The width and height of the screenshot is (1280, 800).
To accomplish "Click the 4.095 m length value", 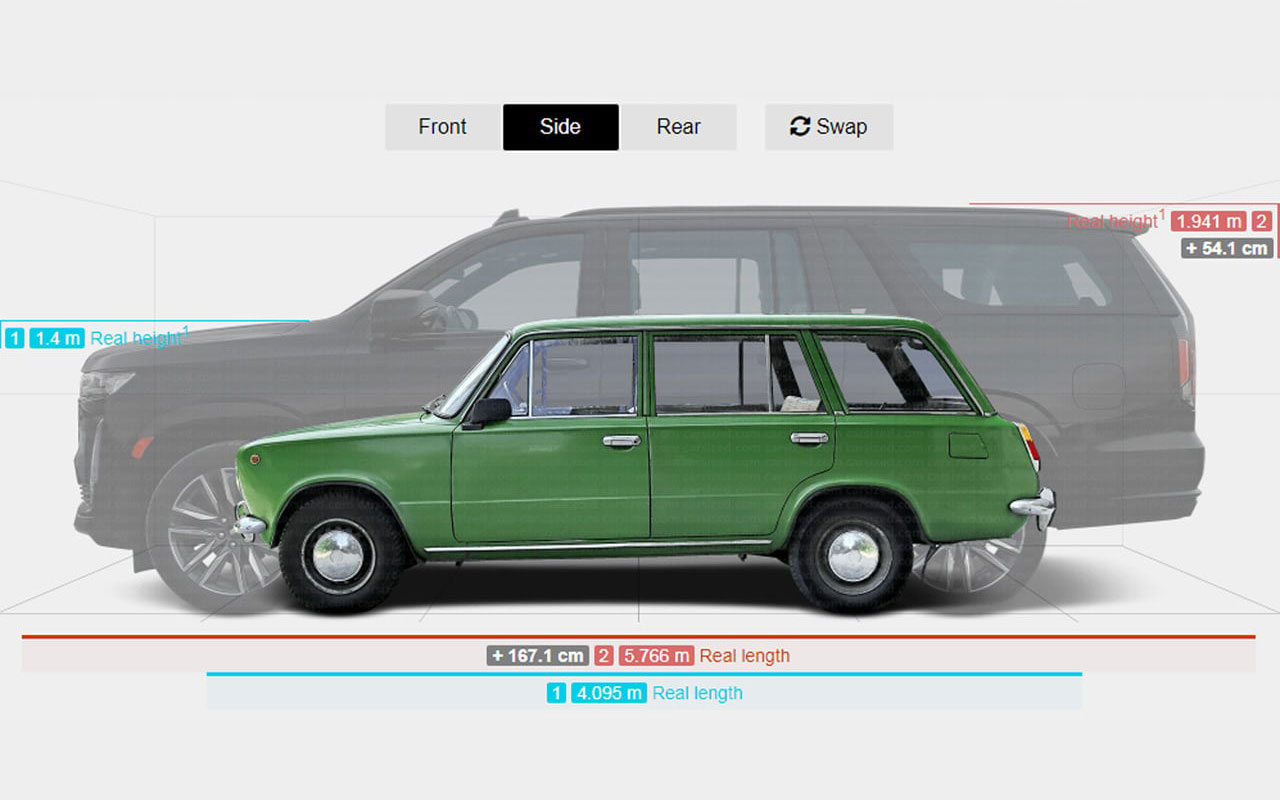I will [x=608, y=693].
